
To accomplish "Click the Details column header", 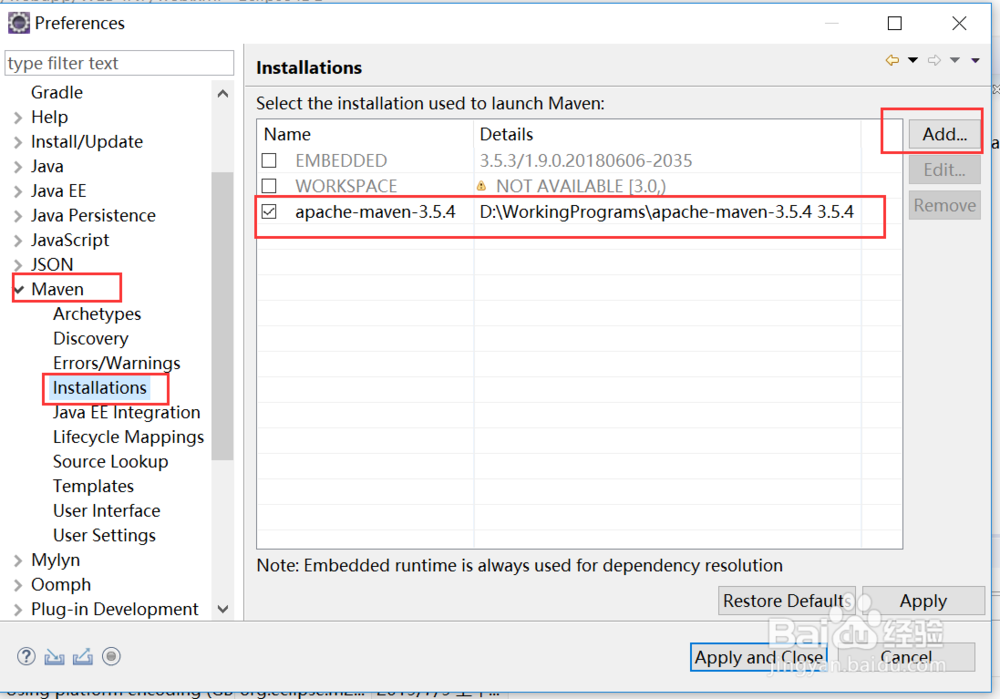I will (667, 134).
